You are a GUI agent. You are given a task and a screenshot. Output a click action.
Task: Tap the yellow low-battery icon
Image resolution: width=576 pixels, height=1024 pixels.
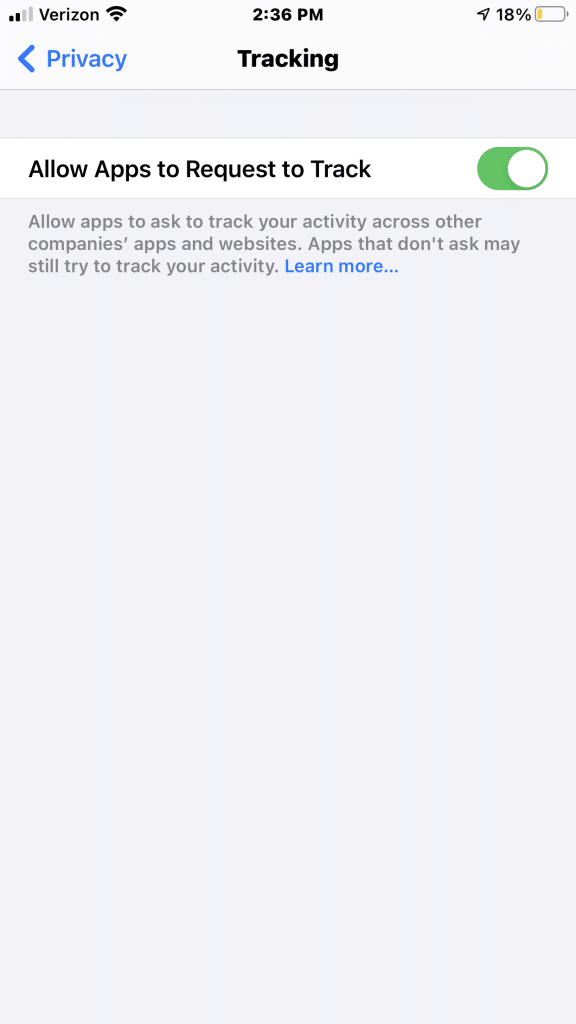coord(551,14)
